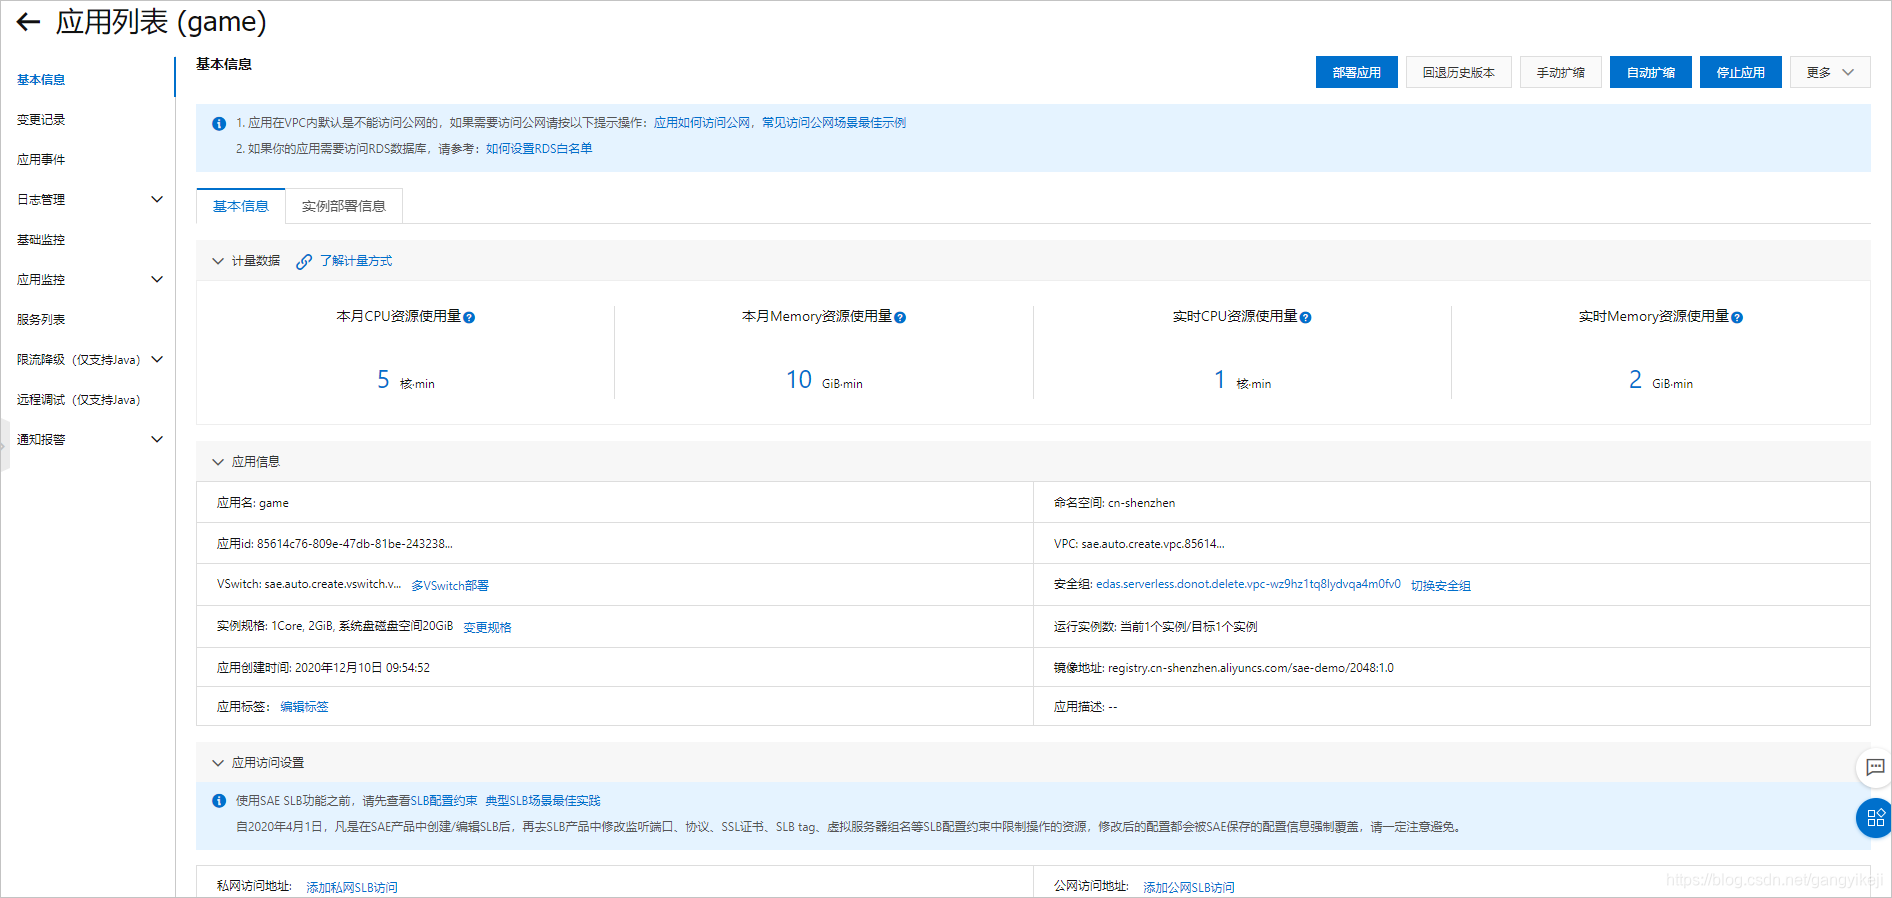1892x898 pixels.
Task: Click 添加私网SLB访问 link
Action: click(x=352, y=888)
